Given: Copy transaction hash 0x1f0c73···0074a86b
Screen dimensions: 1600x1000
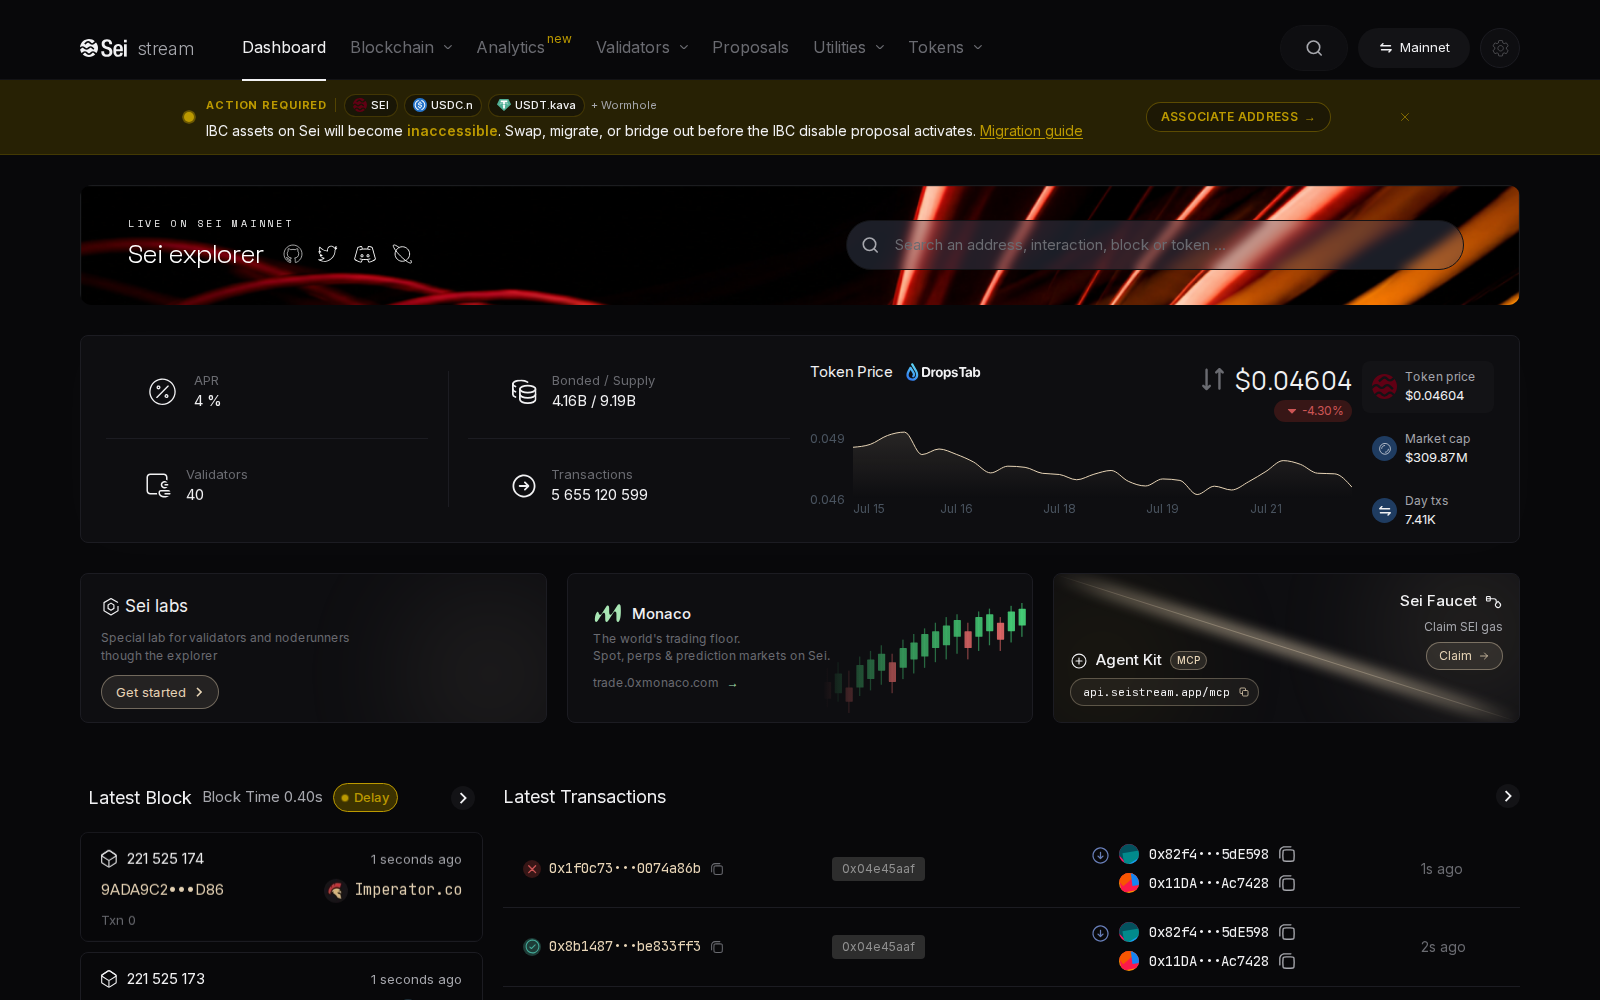Looking at the screenshot, I should click(x=717, y=869).
